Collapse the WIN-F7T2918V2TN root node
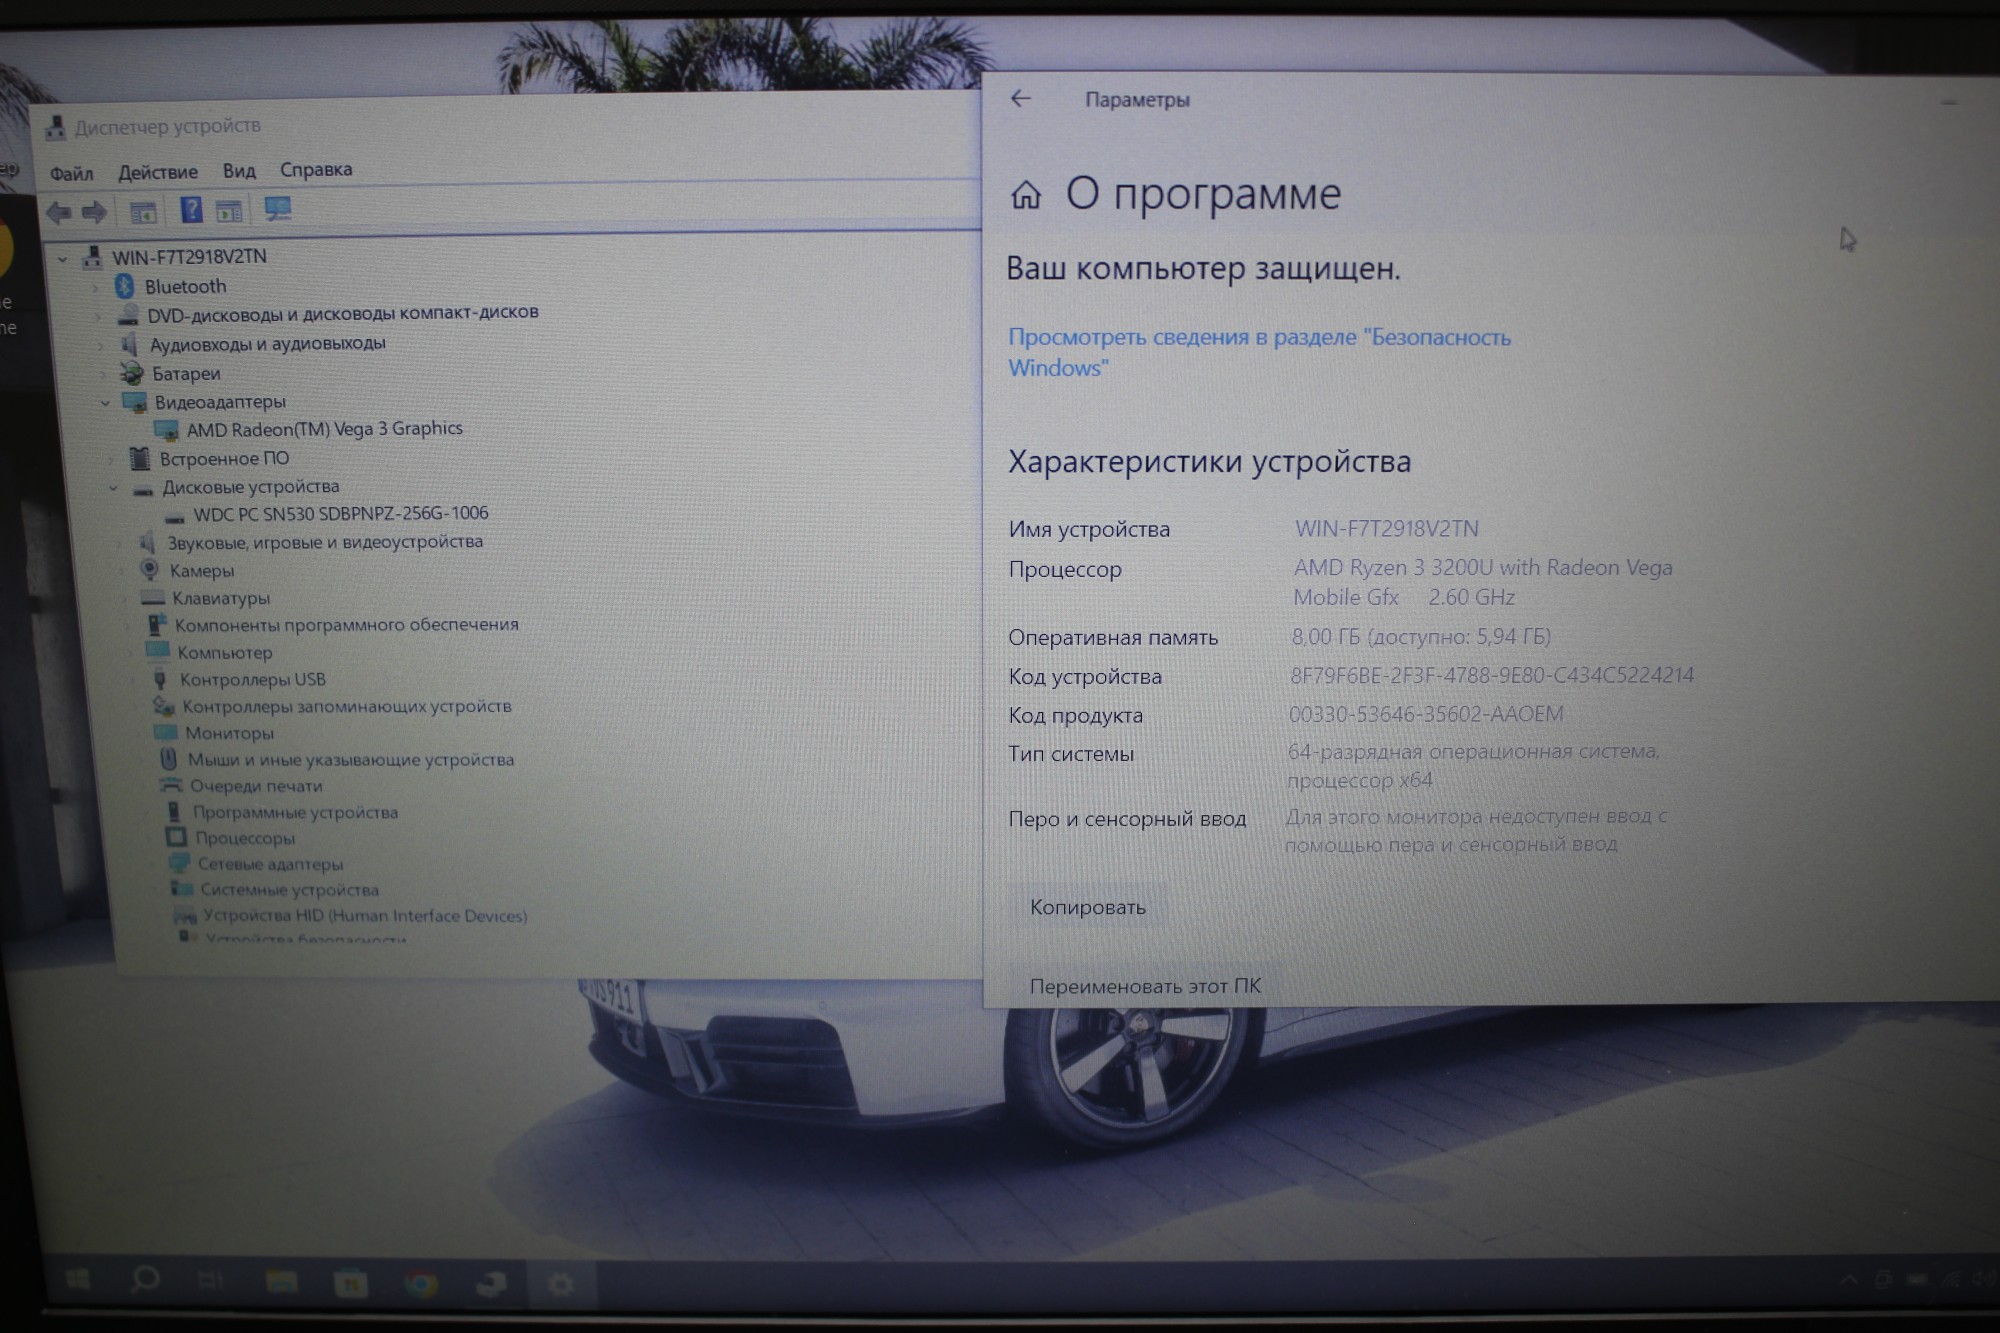The height and width of the screenshot is (1333, 2000). tap(63, 259)
